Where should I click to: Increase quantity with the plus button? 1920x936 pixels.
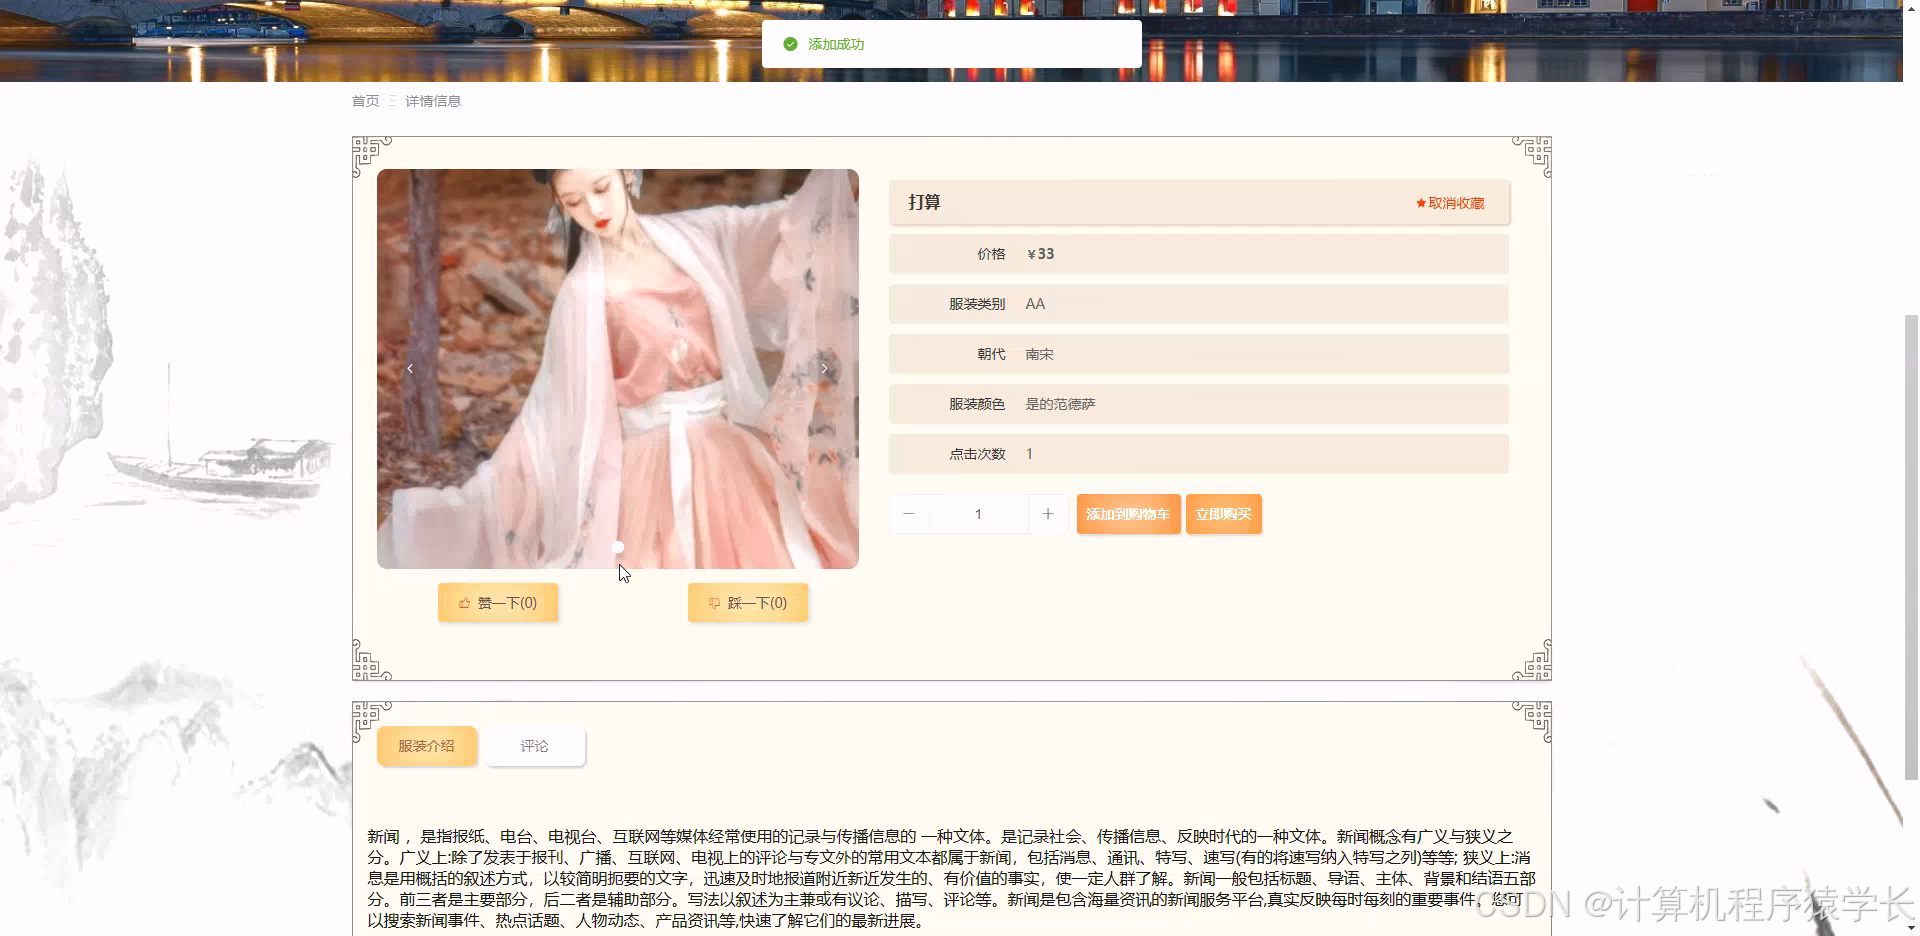1047,514
